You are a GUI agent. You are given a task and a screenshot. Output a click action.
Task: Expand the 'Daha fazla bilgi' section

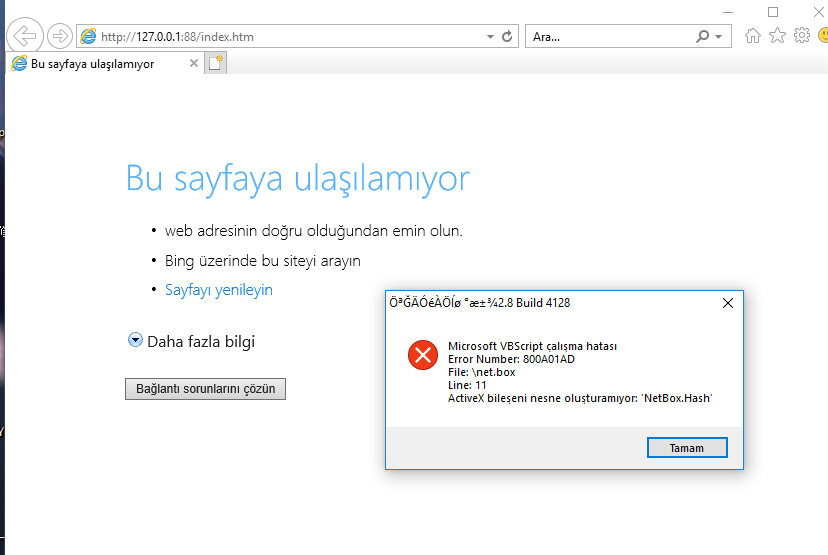click(191, 342)
